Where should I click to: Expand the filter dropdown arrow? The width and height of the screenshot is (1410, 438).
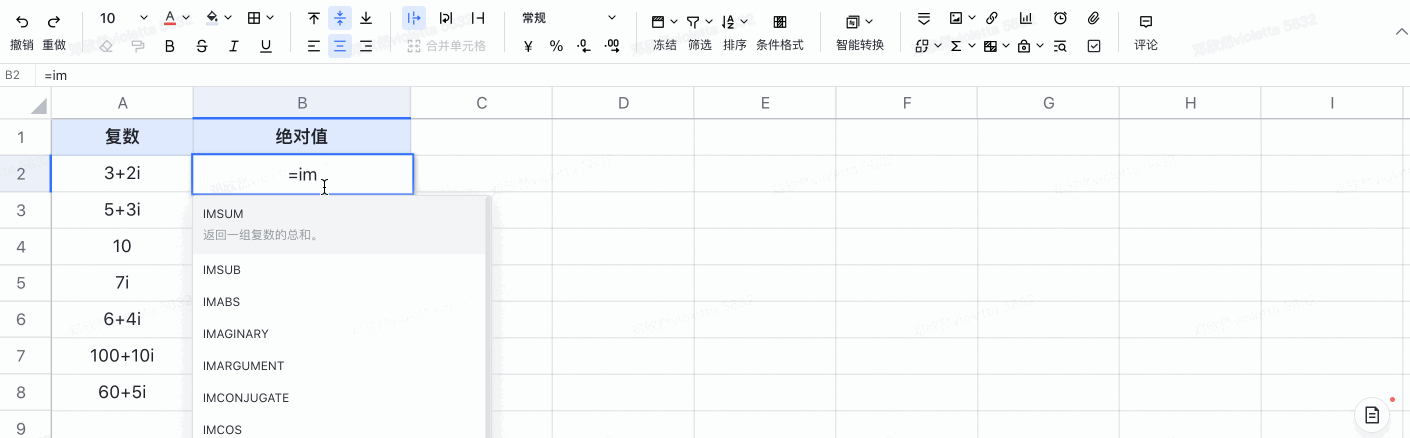709,21
